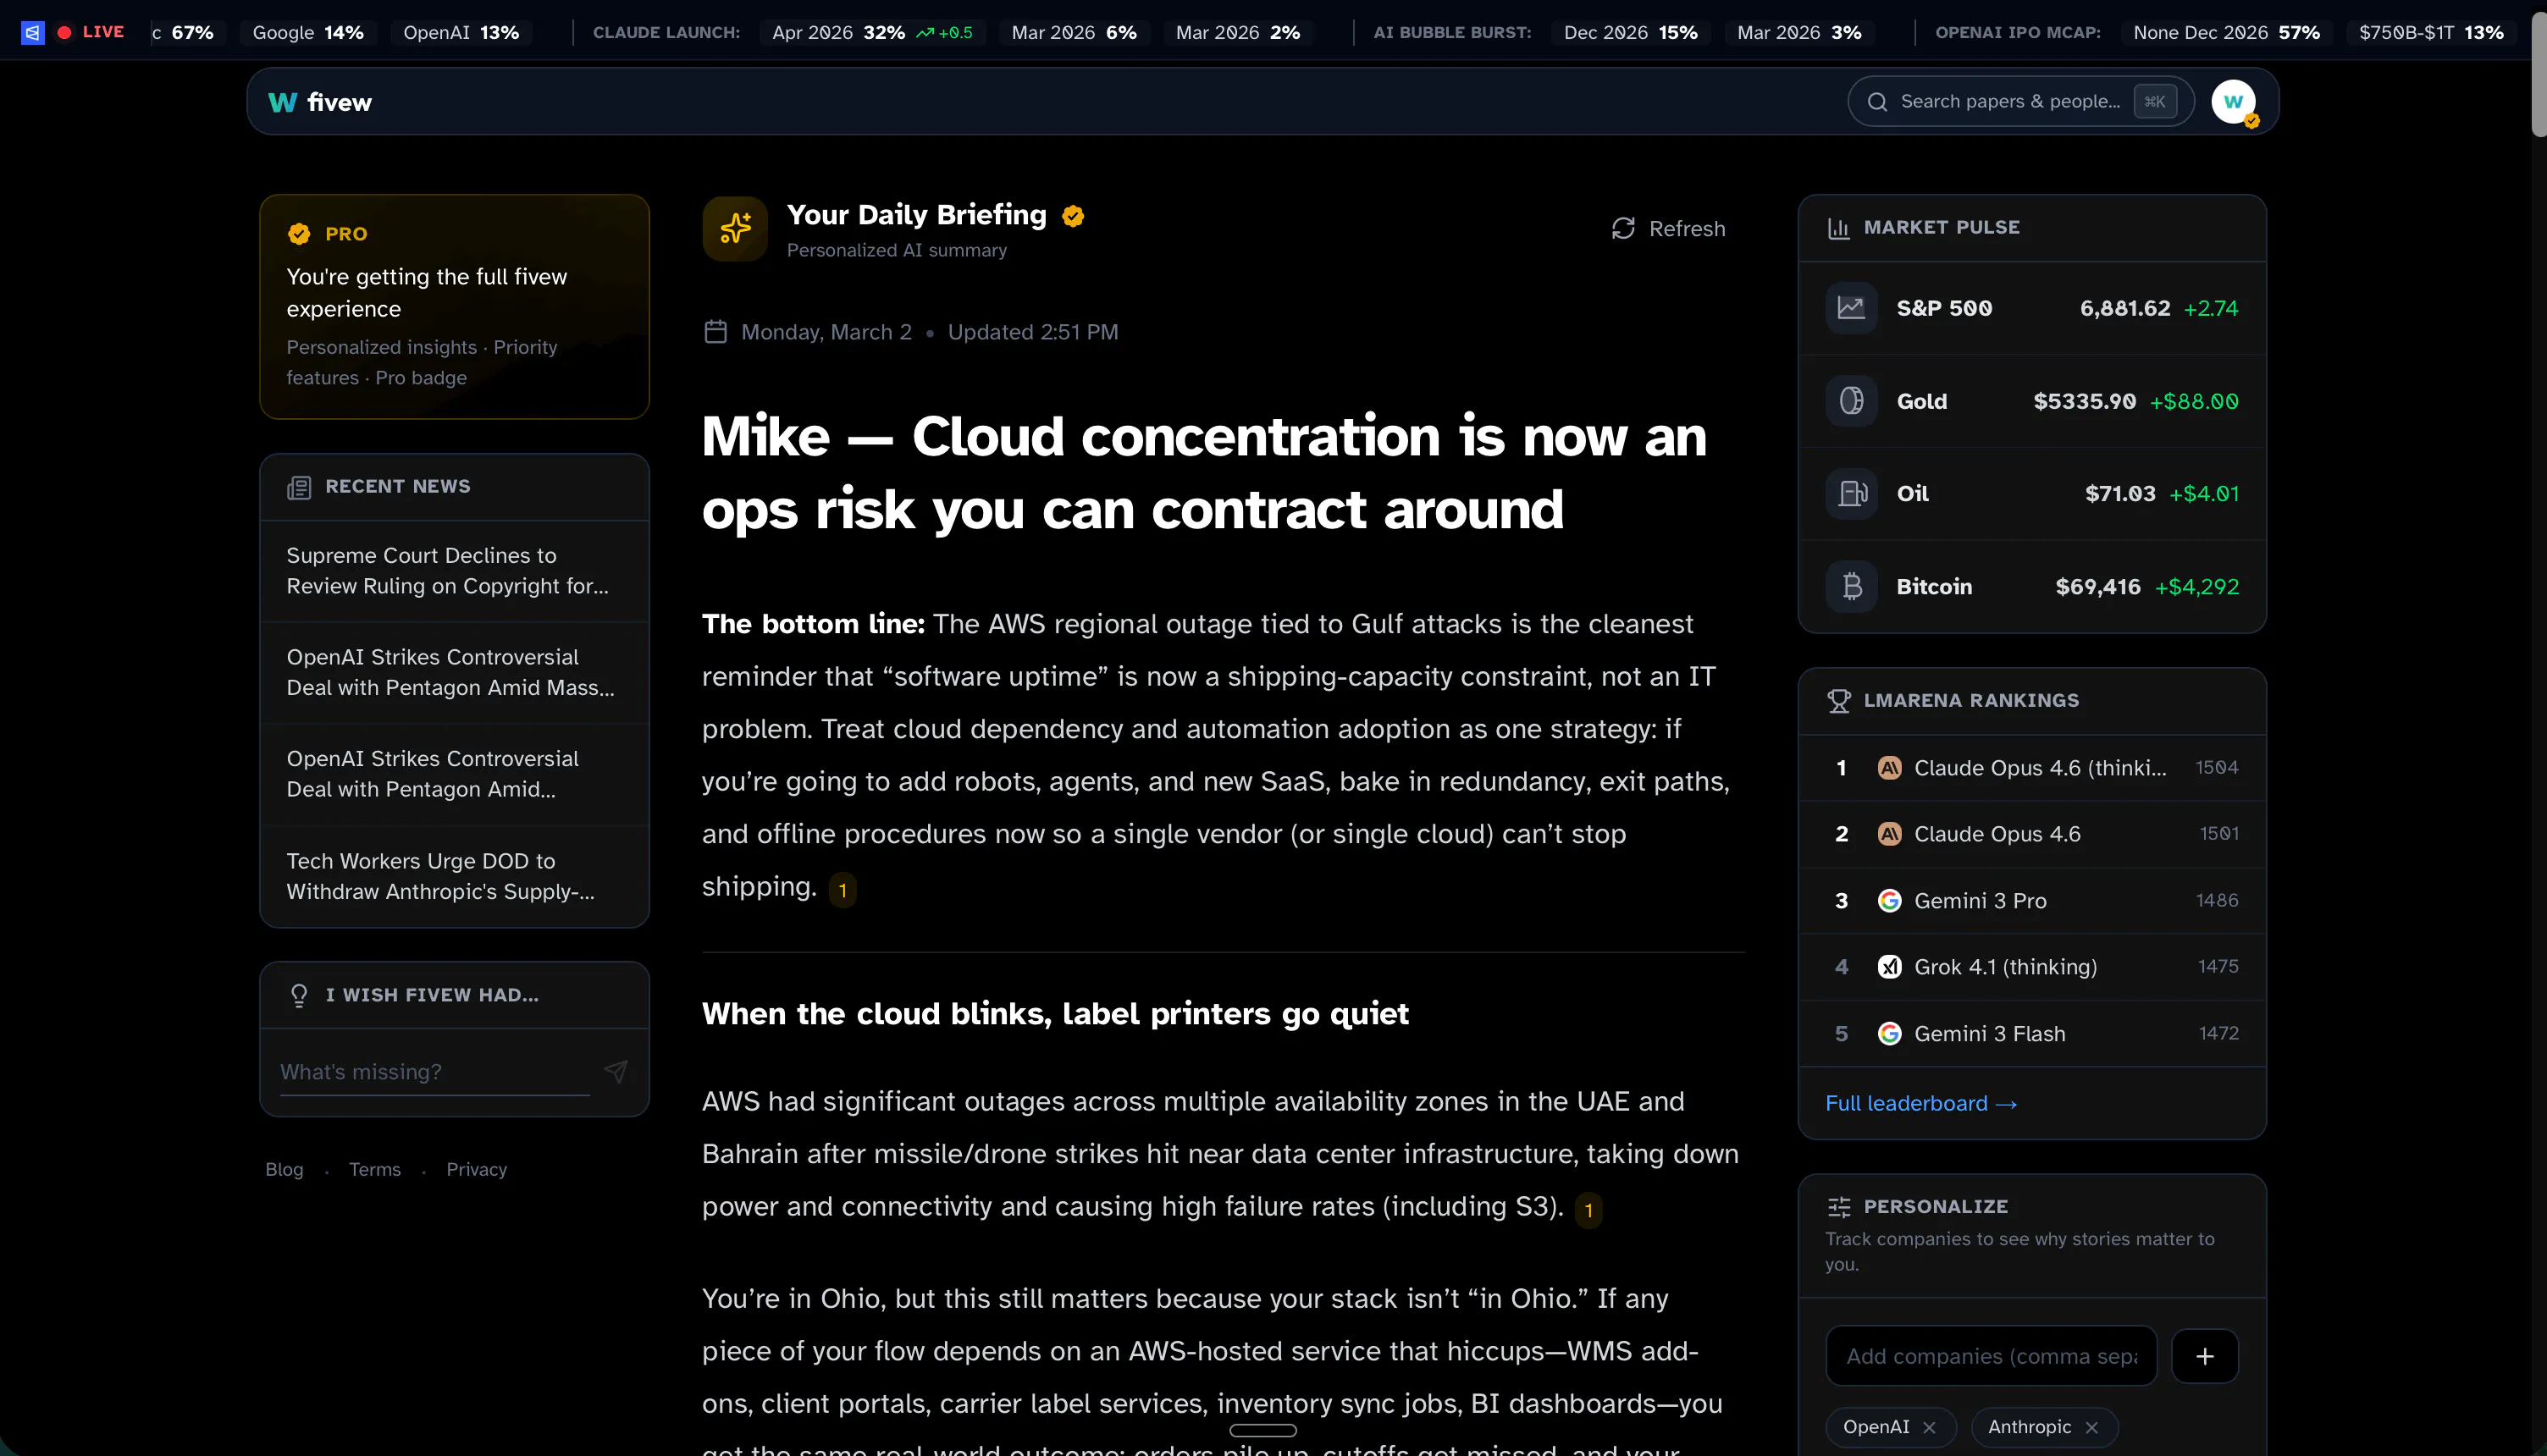
Task: Open the Full leaderboard link
Action: (x=1921, y=1103)
